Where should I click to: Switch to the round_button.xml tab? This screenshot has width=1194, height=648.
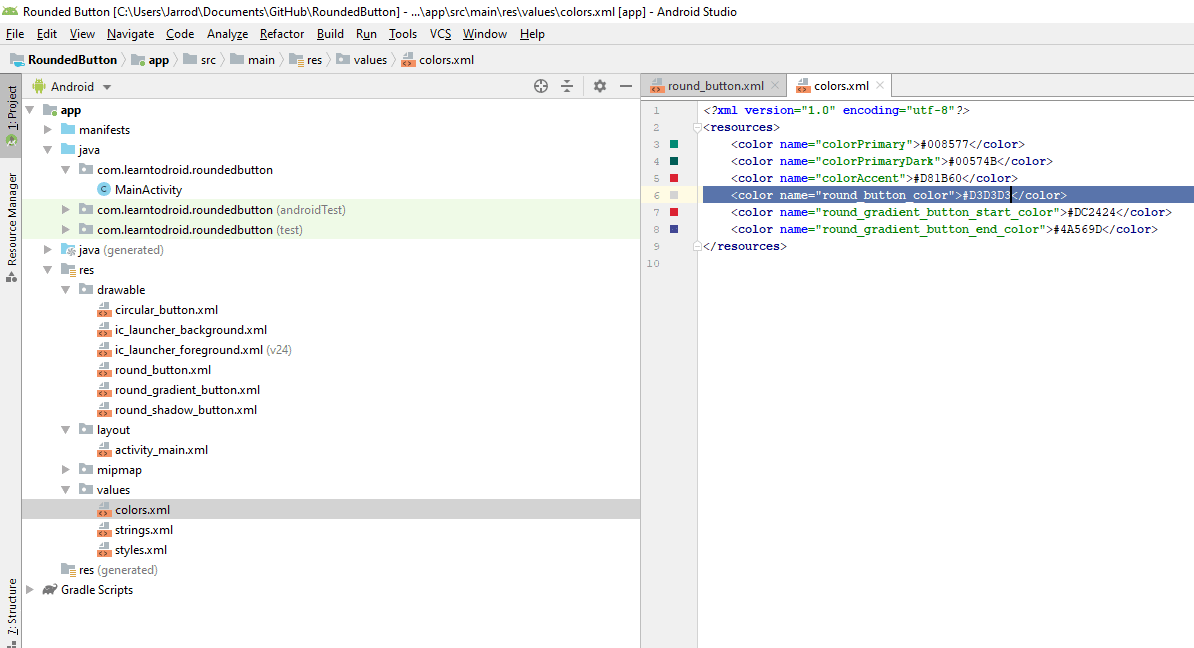pyautogui.click(x=714, y=86)
